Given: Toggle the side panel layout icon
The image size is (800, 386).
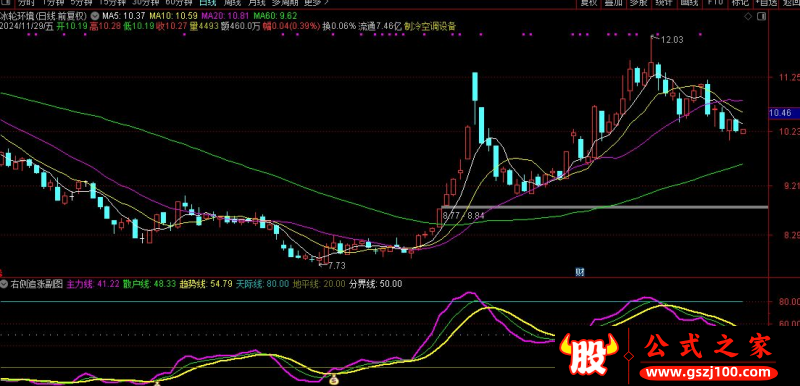Looking at the screenshot, I should (761, 16).
